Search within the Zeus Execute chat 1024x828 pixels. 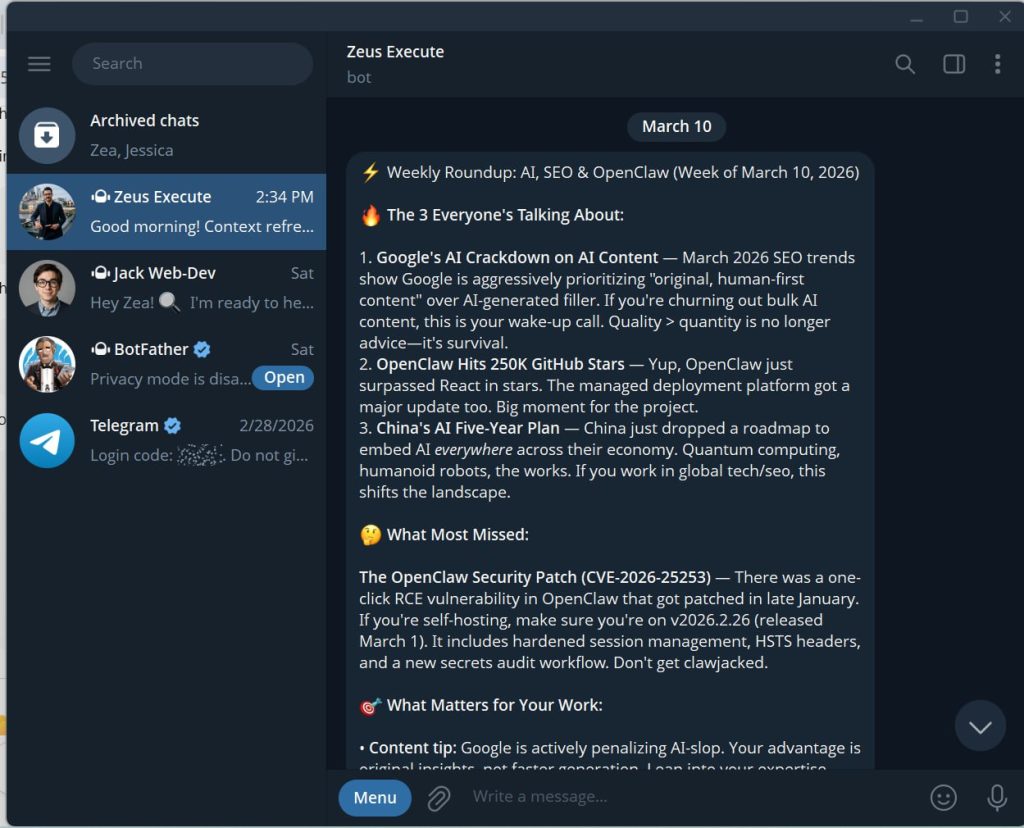904,64
